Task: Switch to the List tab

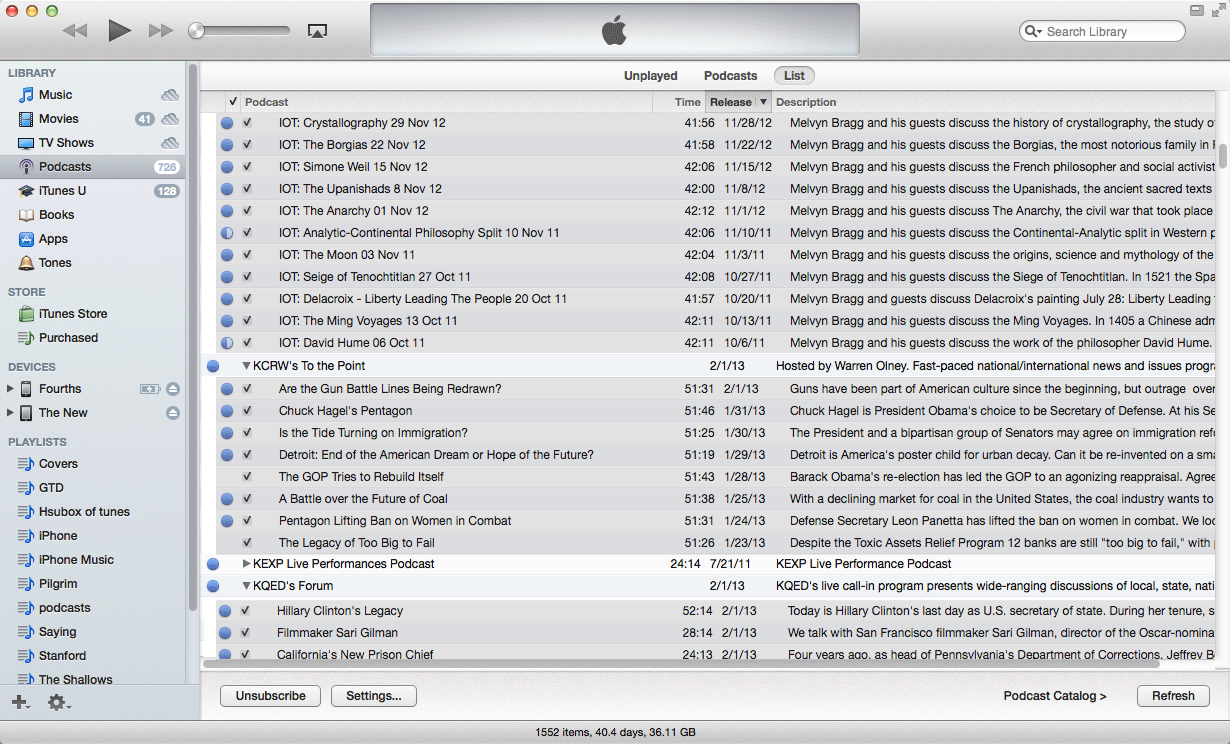Action: click(794, 76)
